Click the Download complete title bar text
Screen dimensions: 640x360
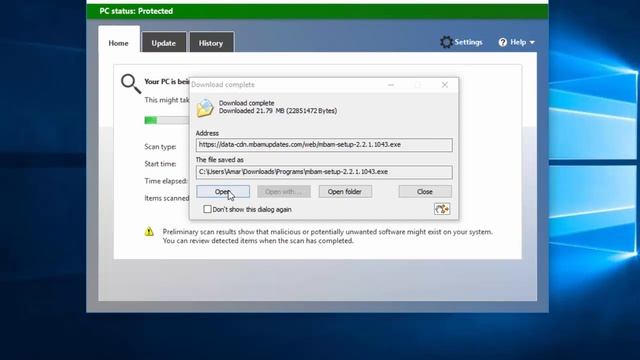(x=223, y=84)
